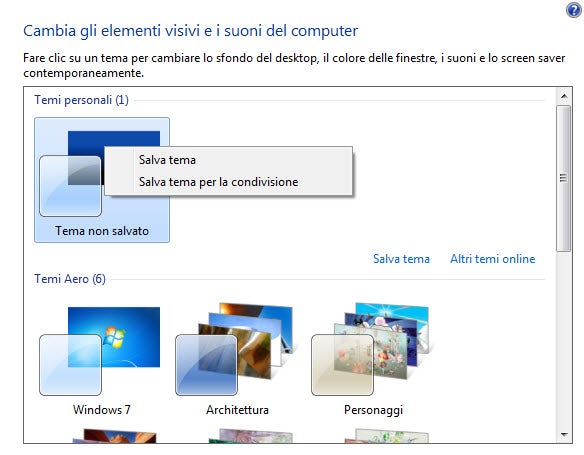Open the blue help question mark icon
Viewport: 584px width, 455px height.
pyautogui.click(x=574, y=10)
